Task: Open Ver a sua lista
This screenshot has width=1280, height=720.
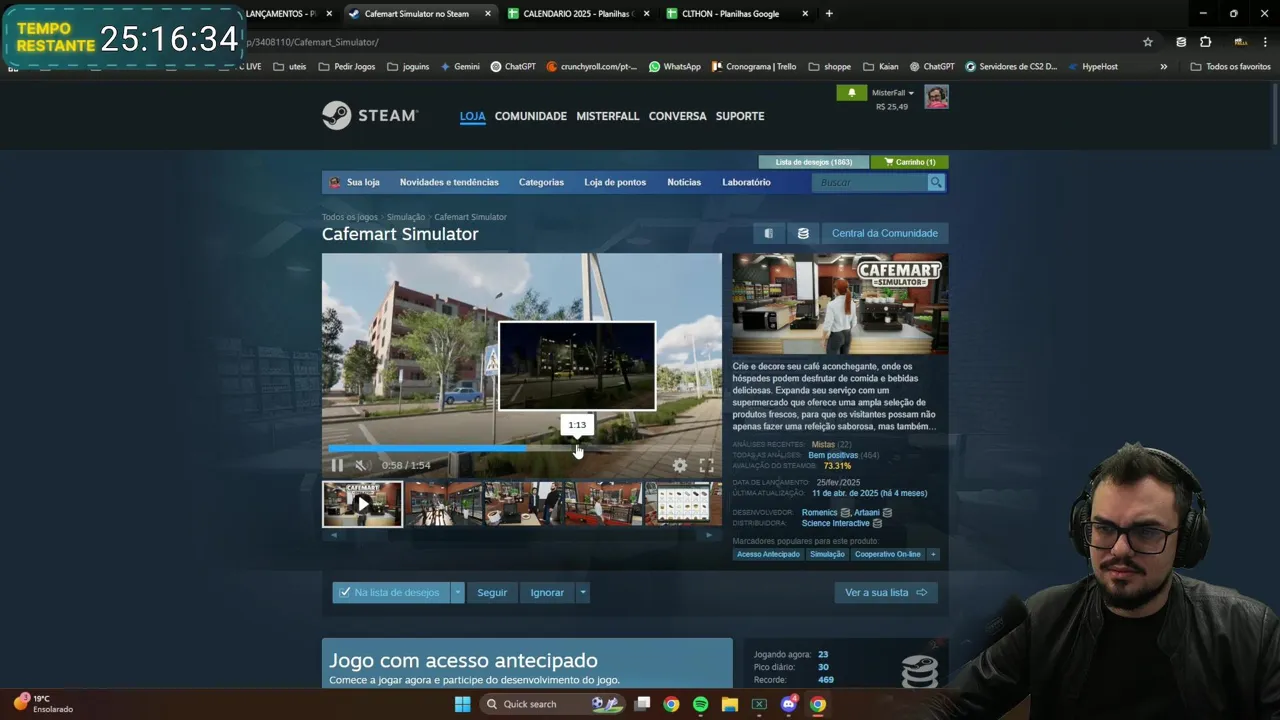Action: (886, 592)
